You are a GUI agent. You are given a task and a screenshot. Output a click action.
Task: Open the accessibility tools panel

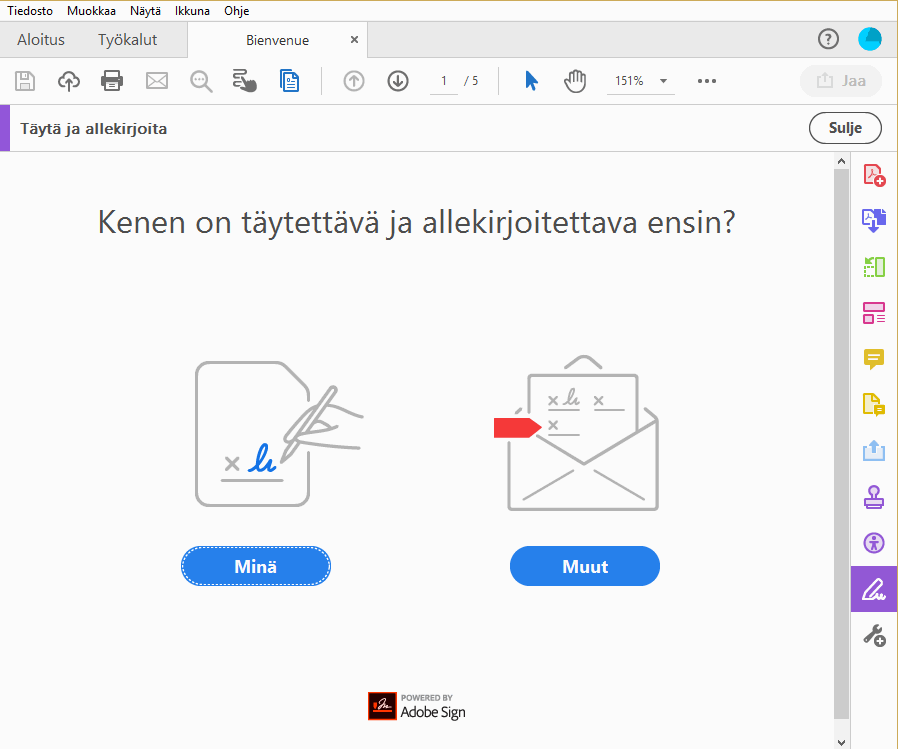point(873,542)
